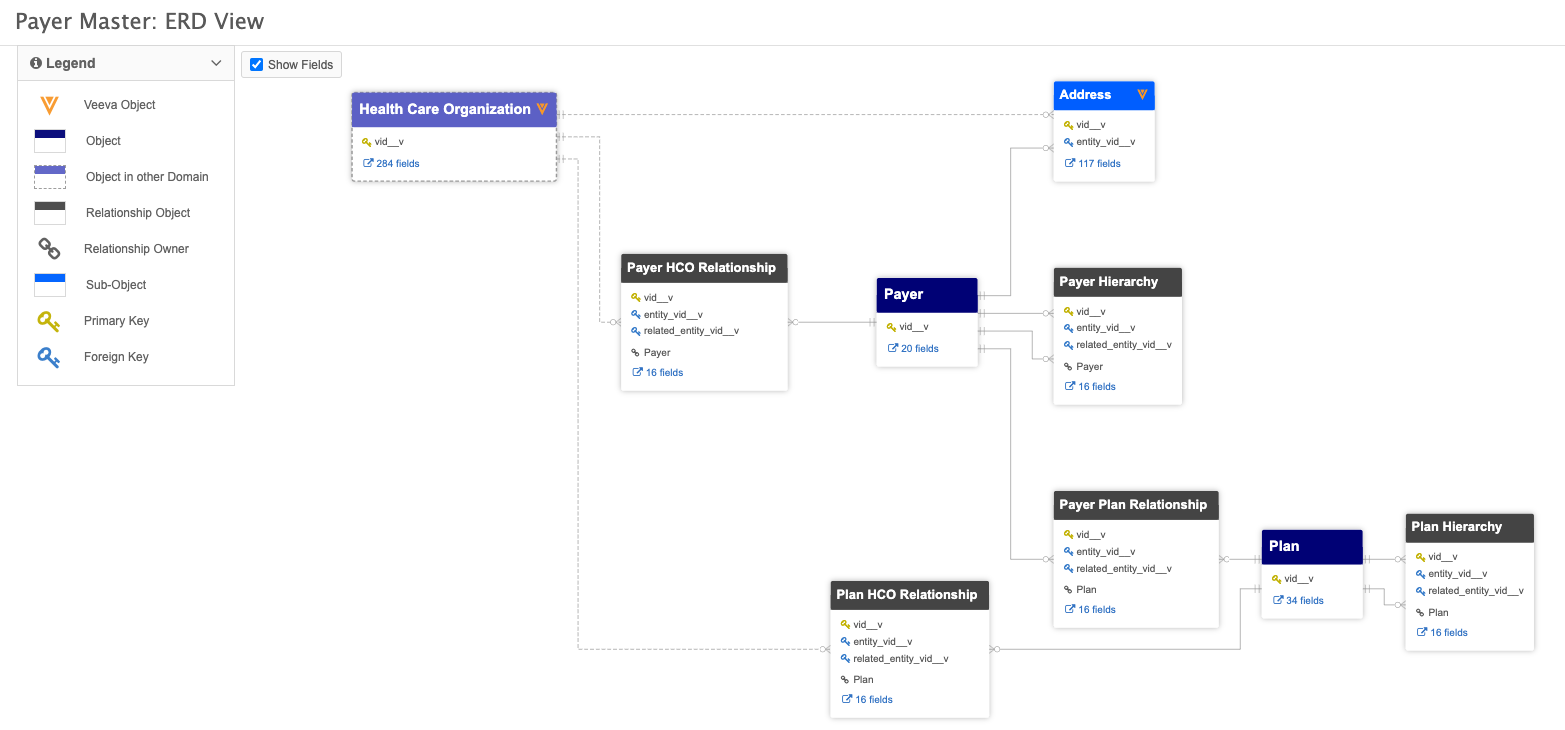Click the Relationship Owner chain-link legend icon

click(x=49, y=249)
